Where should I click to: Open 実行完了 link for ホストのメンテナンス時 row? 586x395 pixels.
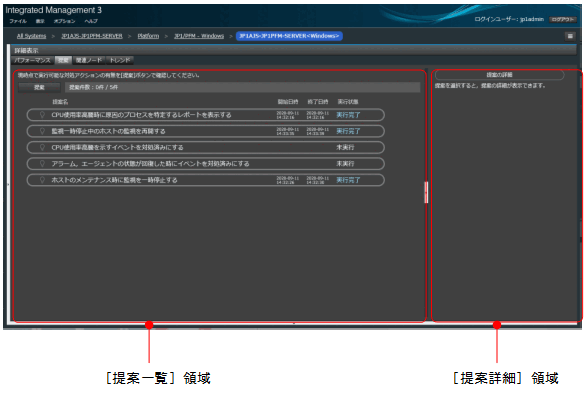click(348, 180)
